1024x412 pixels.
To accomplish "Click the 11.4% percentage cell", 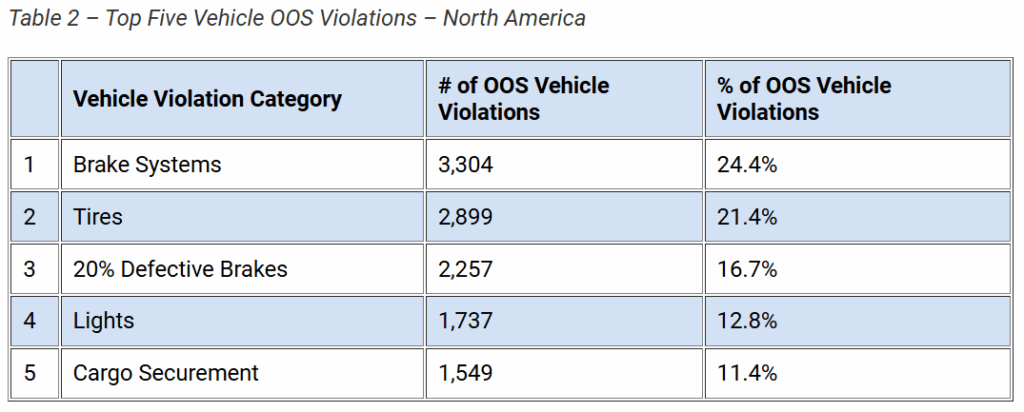I will [747, 373].
